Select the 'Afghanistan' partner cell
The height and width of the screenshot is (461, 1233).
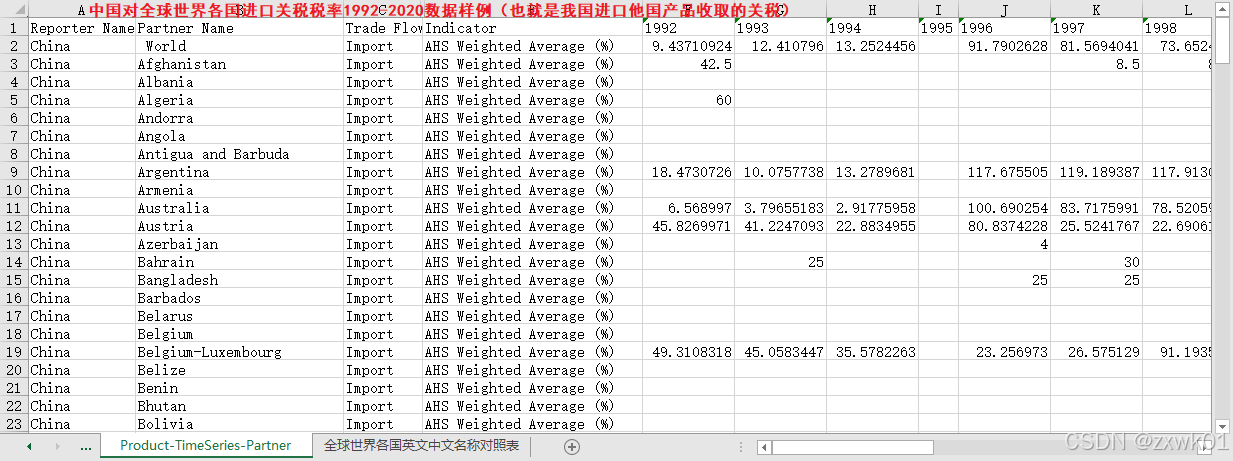tap(239, 64)
